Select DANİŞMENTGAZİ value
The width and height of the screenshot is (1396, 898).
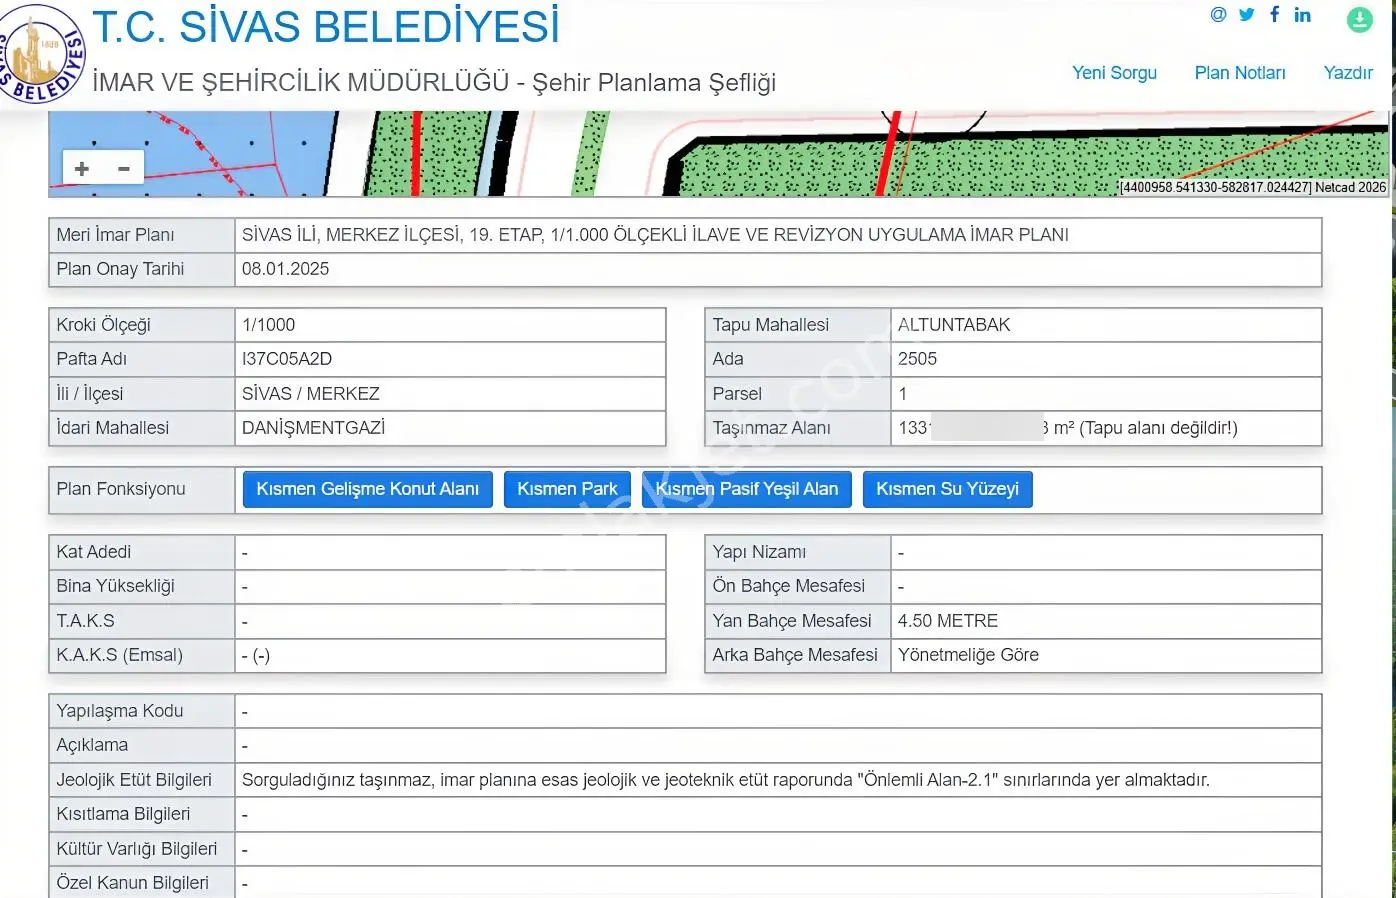tap(313, 428)
